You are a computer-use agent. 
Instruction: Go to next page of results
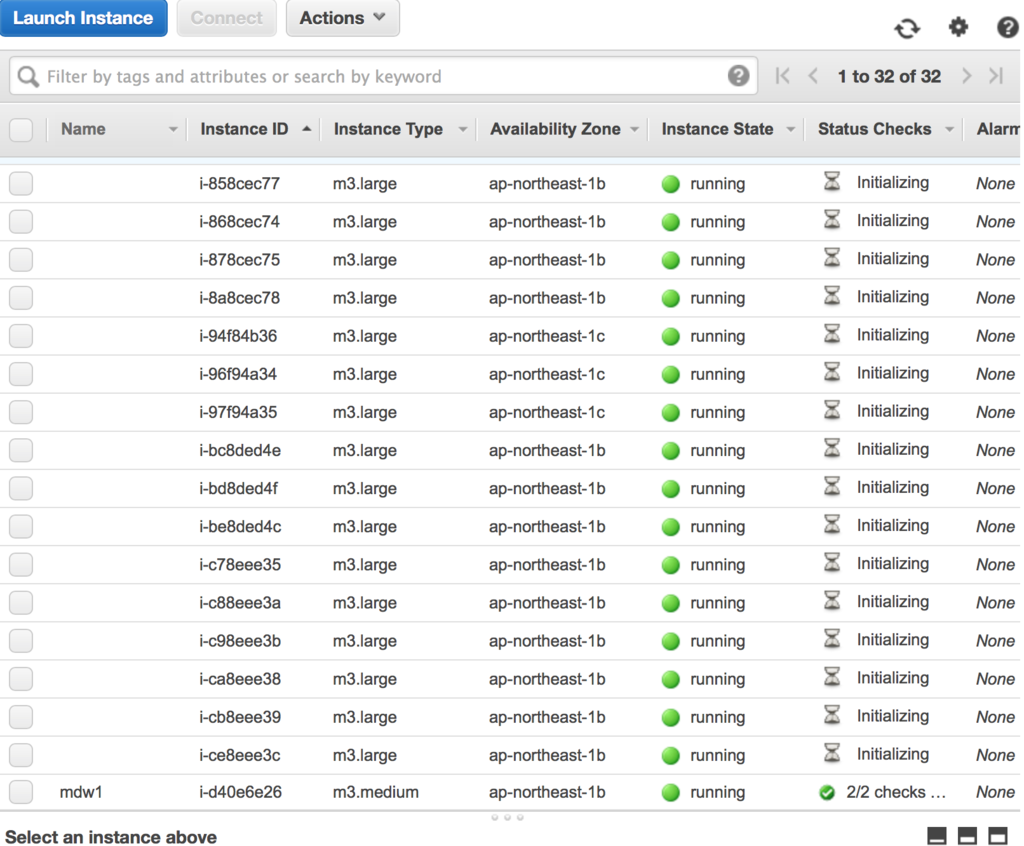coord(967,76)
